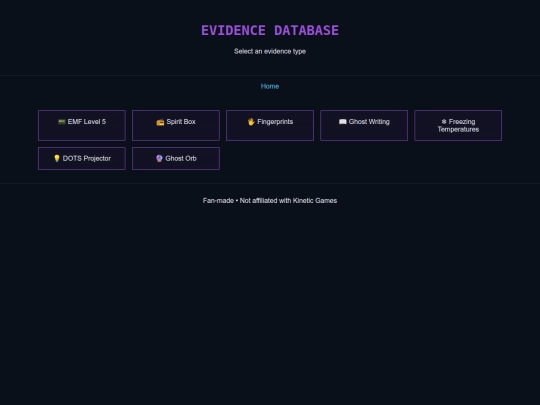Choose the Ghost Orb evidence card

176,158
